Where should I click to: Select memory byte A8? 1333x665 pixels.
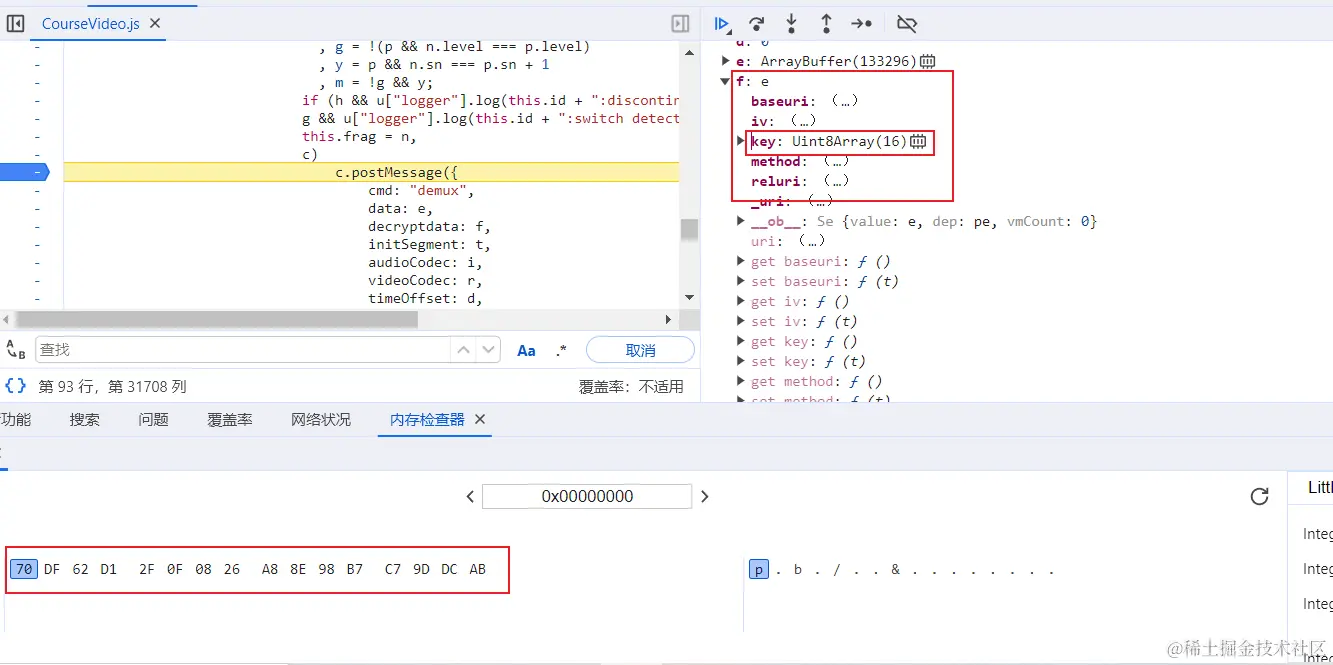click(270, 569)
